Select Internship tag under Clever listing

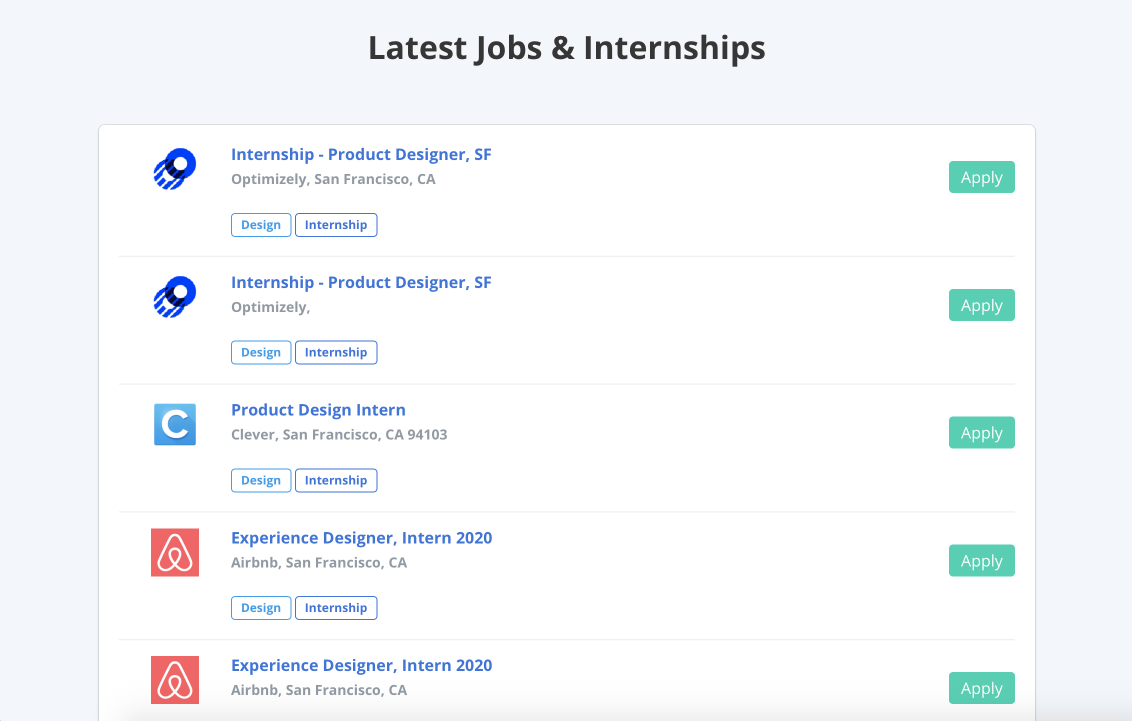pos(336,480)
